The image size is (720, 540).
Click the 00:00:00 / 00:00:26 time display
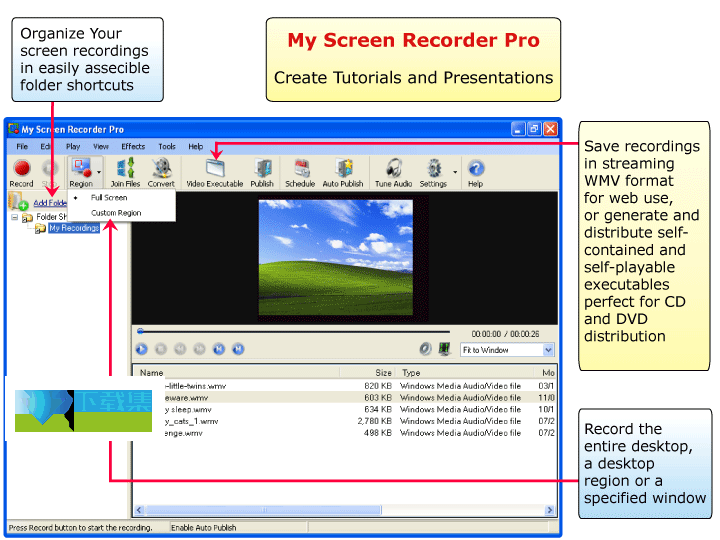[x=505, y=334]
